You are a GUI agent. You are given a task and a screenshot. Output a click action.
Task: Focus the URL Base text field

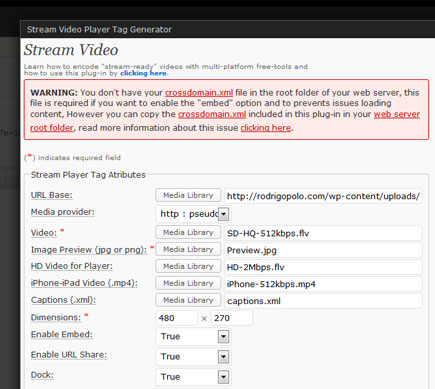[323, 196]
